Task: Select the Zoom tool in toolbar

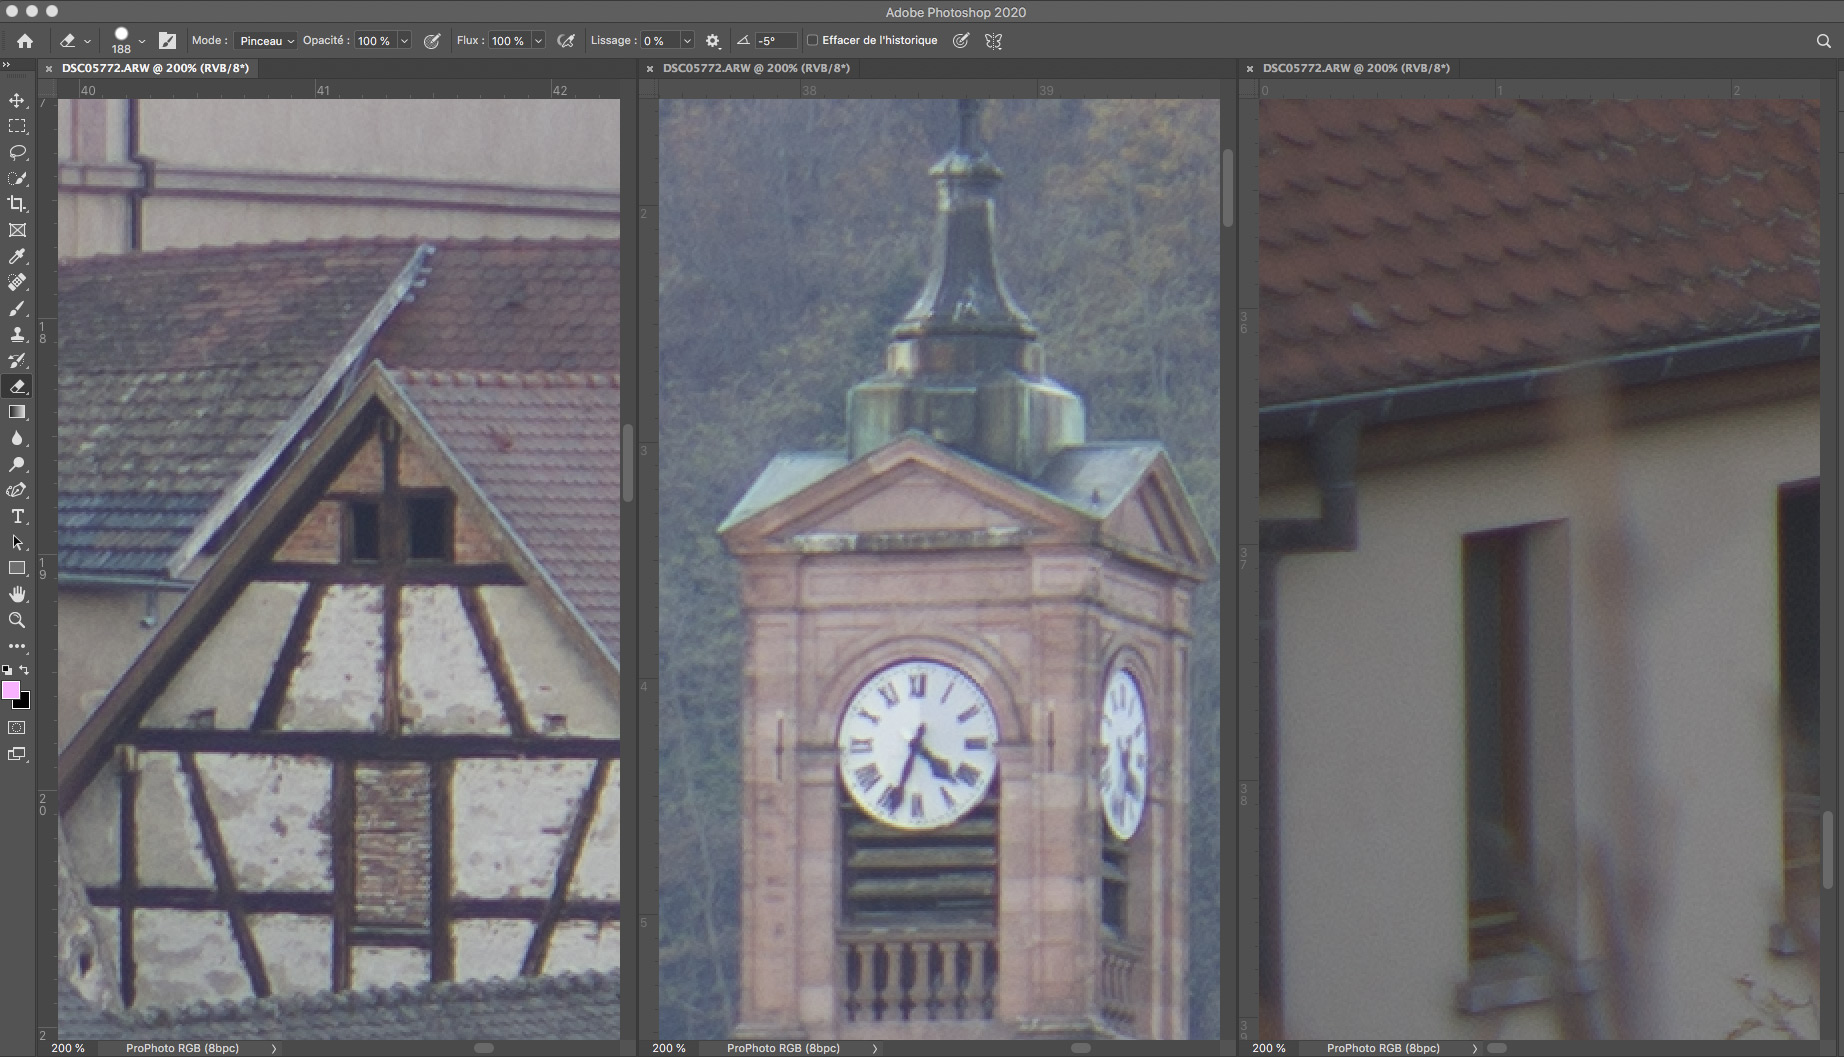Action: (17, 620)
